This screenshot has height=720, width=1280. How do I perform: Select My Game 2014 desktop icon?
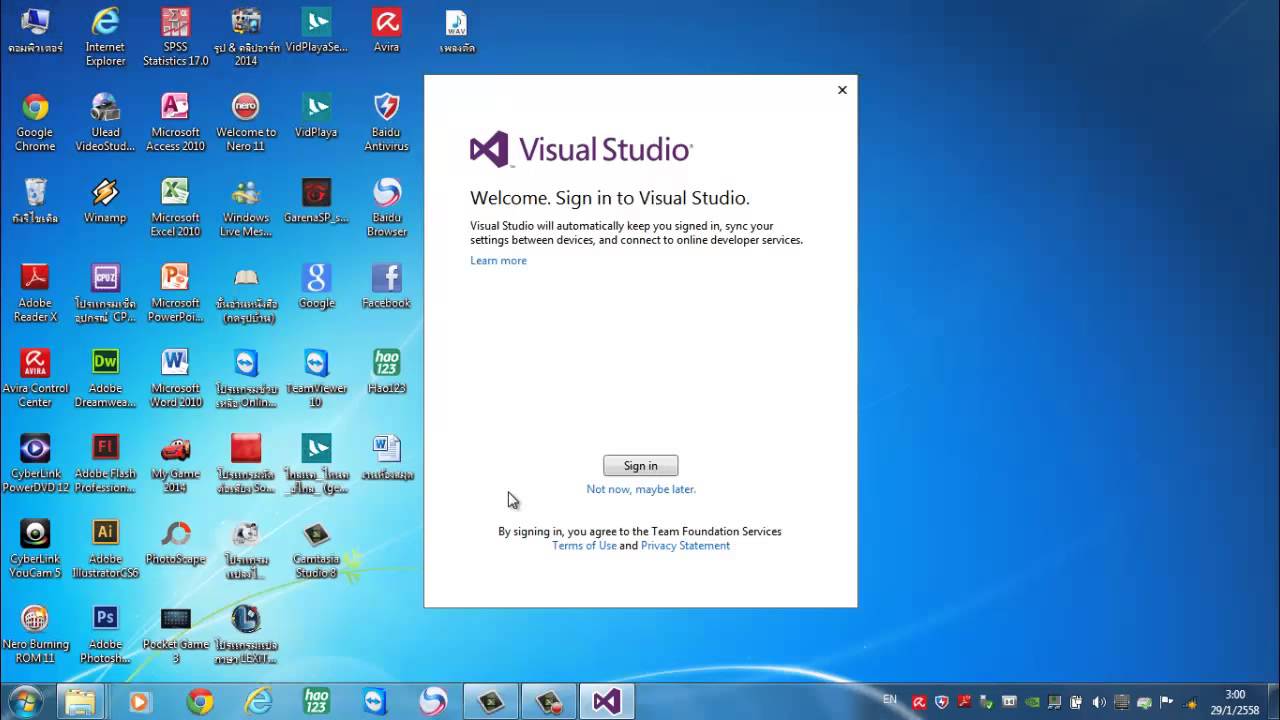pyautogui.click(x=175, y=464)
